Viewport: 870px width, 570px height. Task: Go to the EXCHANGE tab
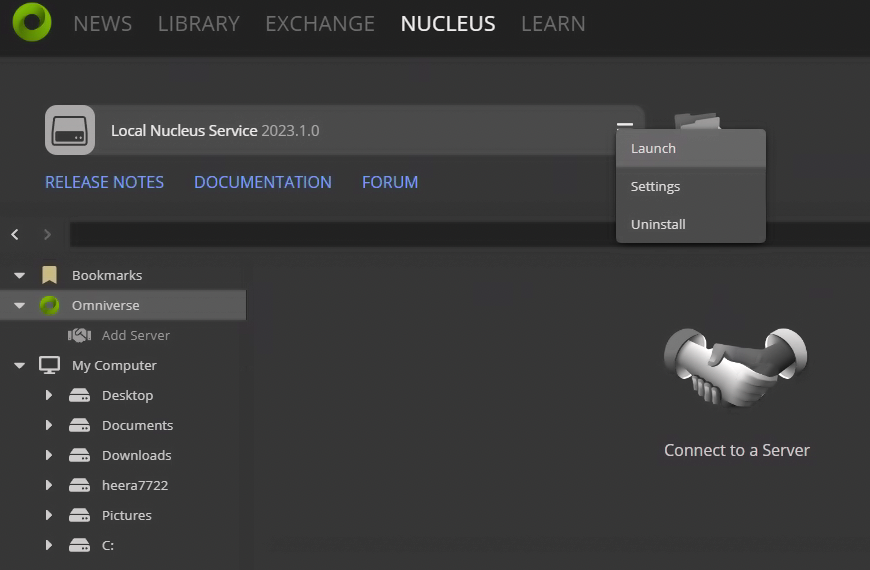click(320, 24)
